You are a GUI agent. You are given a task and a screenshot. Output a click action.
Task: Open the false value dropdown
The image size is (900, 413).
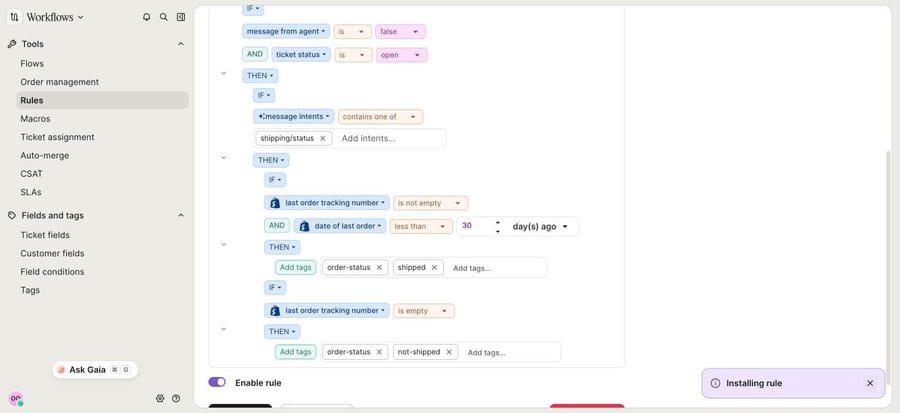[400, 32]
